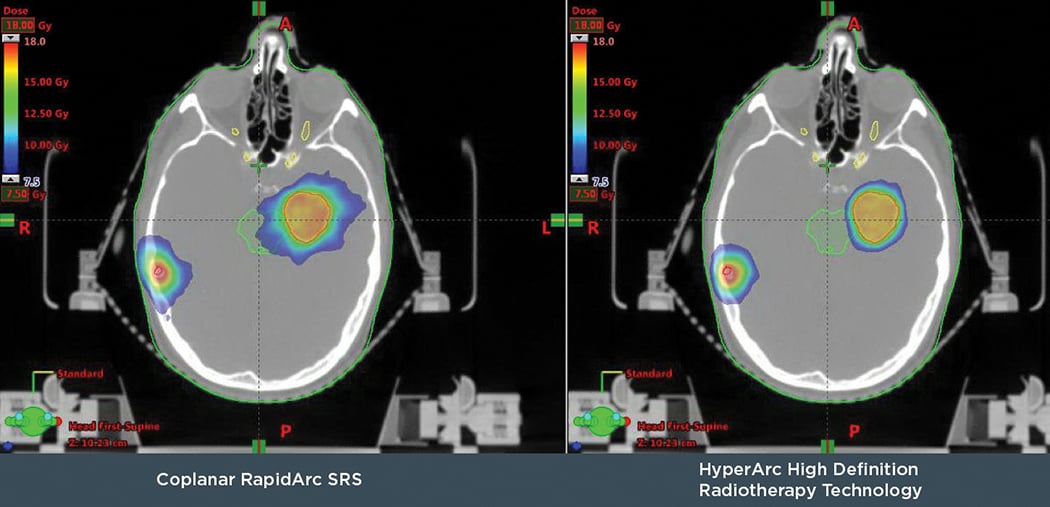This screenshot has height=507, width=1050.
Task: Click the 12.50 Gy scale label in the Coplanar RapidArc view
Action: [x=47, y=114]
